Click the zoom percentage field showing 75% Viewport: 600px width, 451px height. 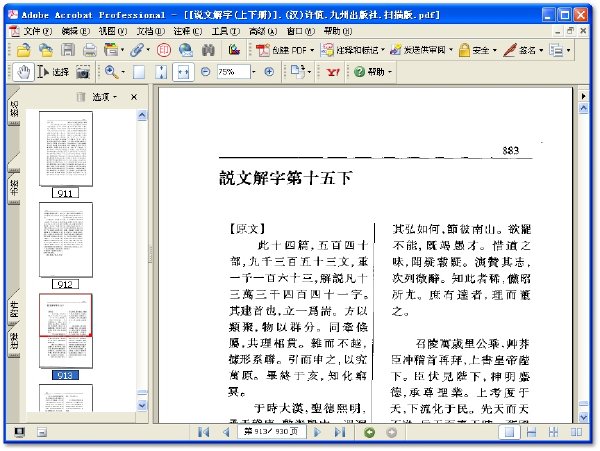click(233, 72)
